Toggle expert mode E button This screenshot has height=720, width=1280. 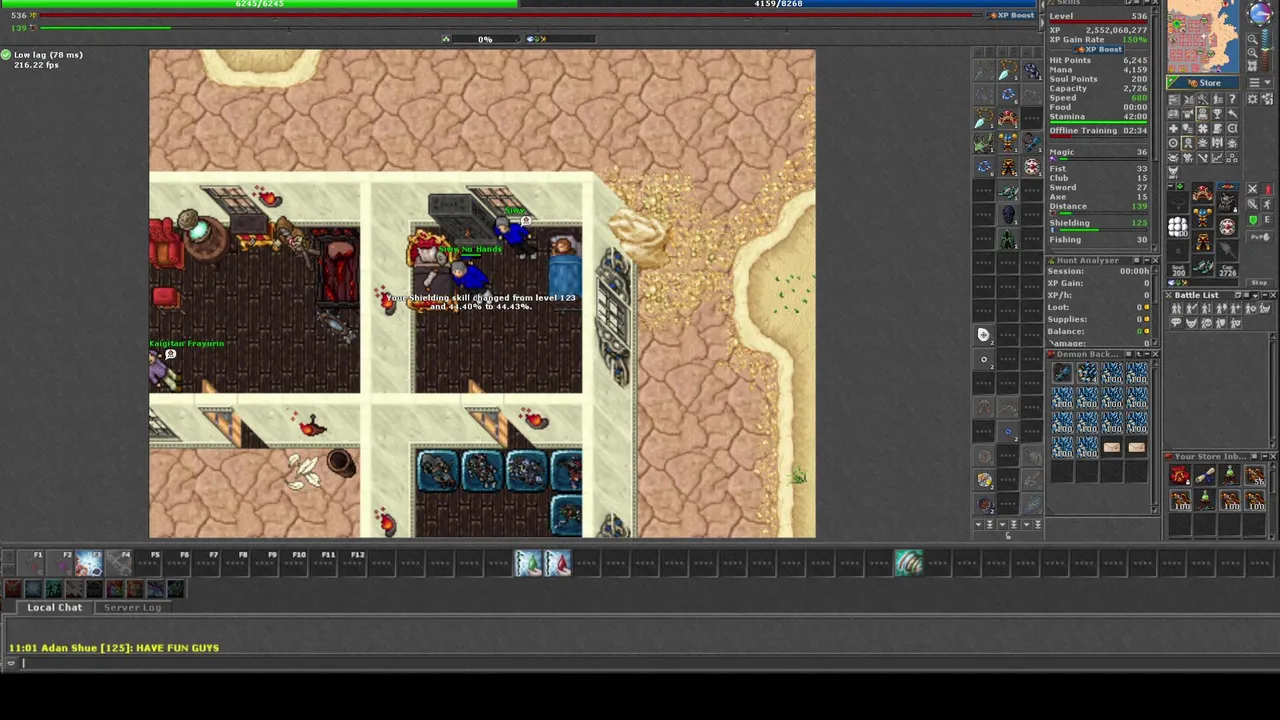[1267, 219]
